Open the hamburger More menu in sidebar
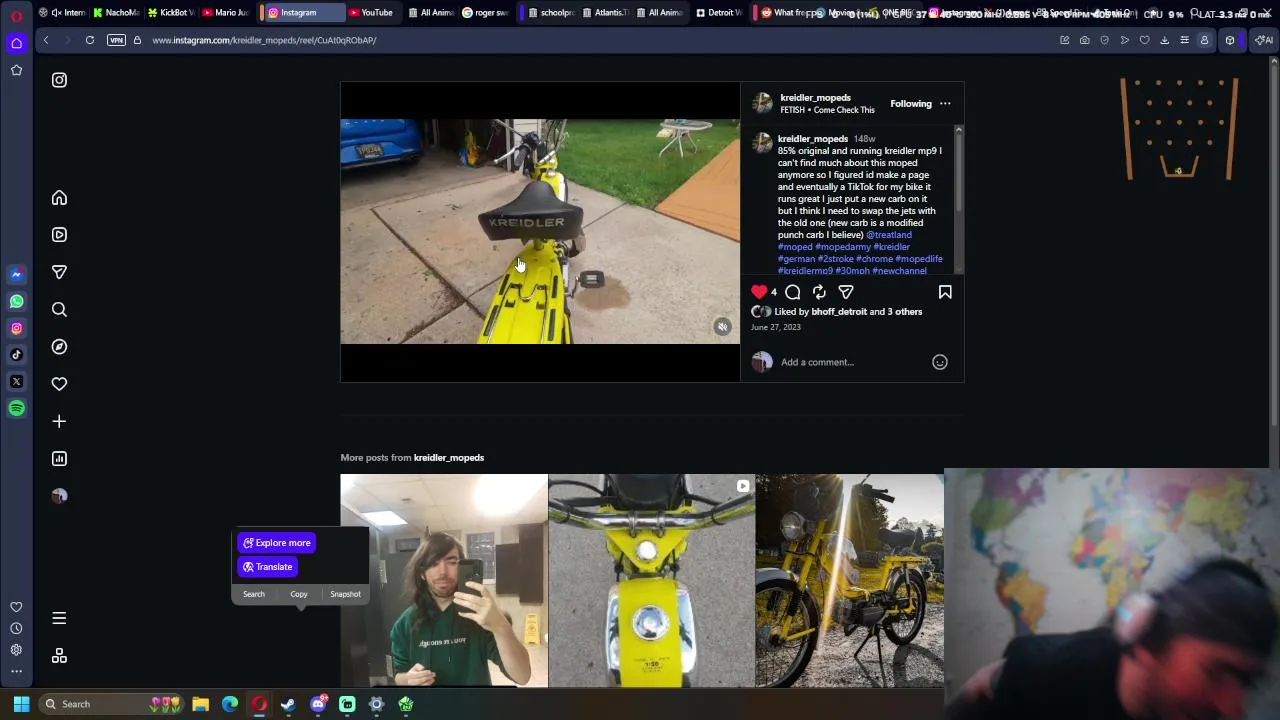This screenshot has width=1280, height=720. coord(59,619)
